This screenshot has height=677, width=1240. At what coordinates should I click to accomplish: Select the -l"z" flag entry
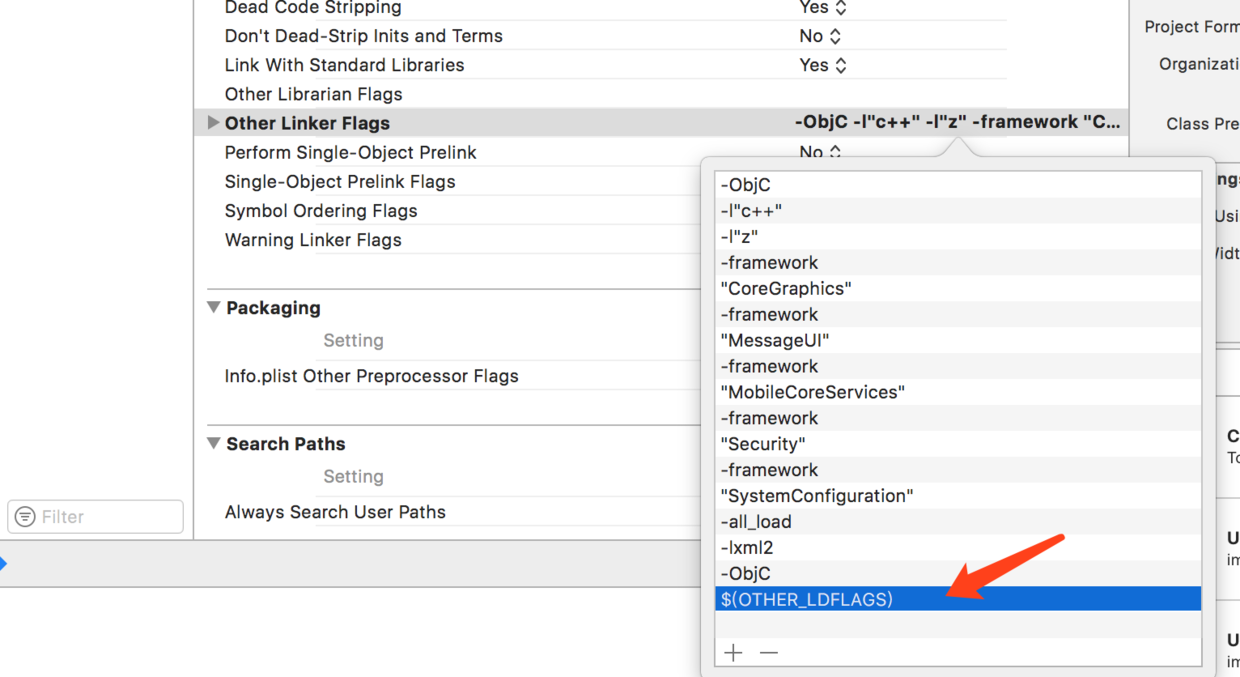[959, 237]
